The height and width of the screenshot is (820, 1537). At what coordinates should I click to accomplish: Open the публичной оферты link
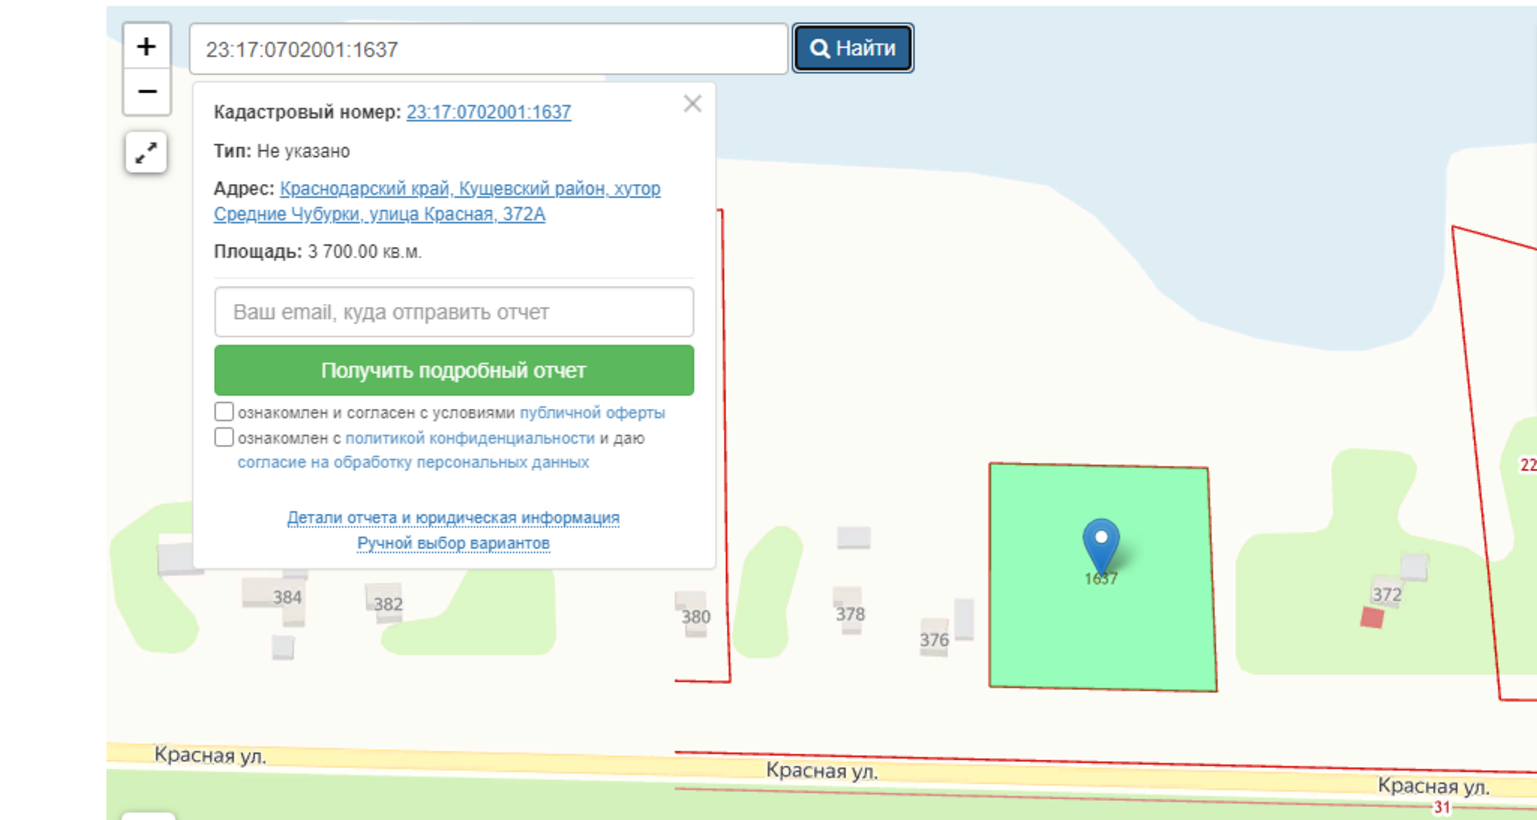point(592,413)
